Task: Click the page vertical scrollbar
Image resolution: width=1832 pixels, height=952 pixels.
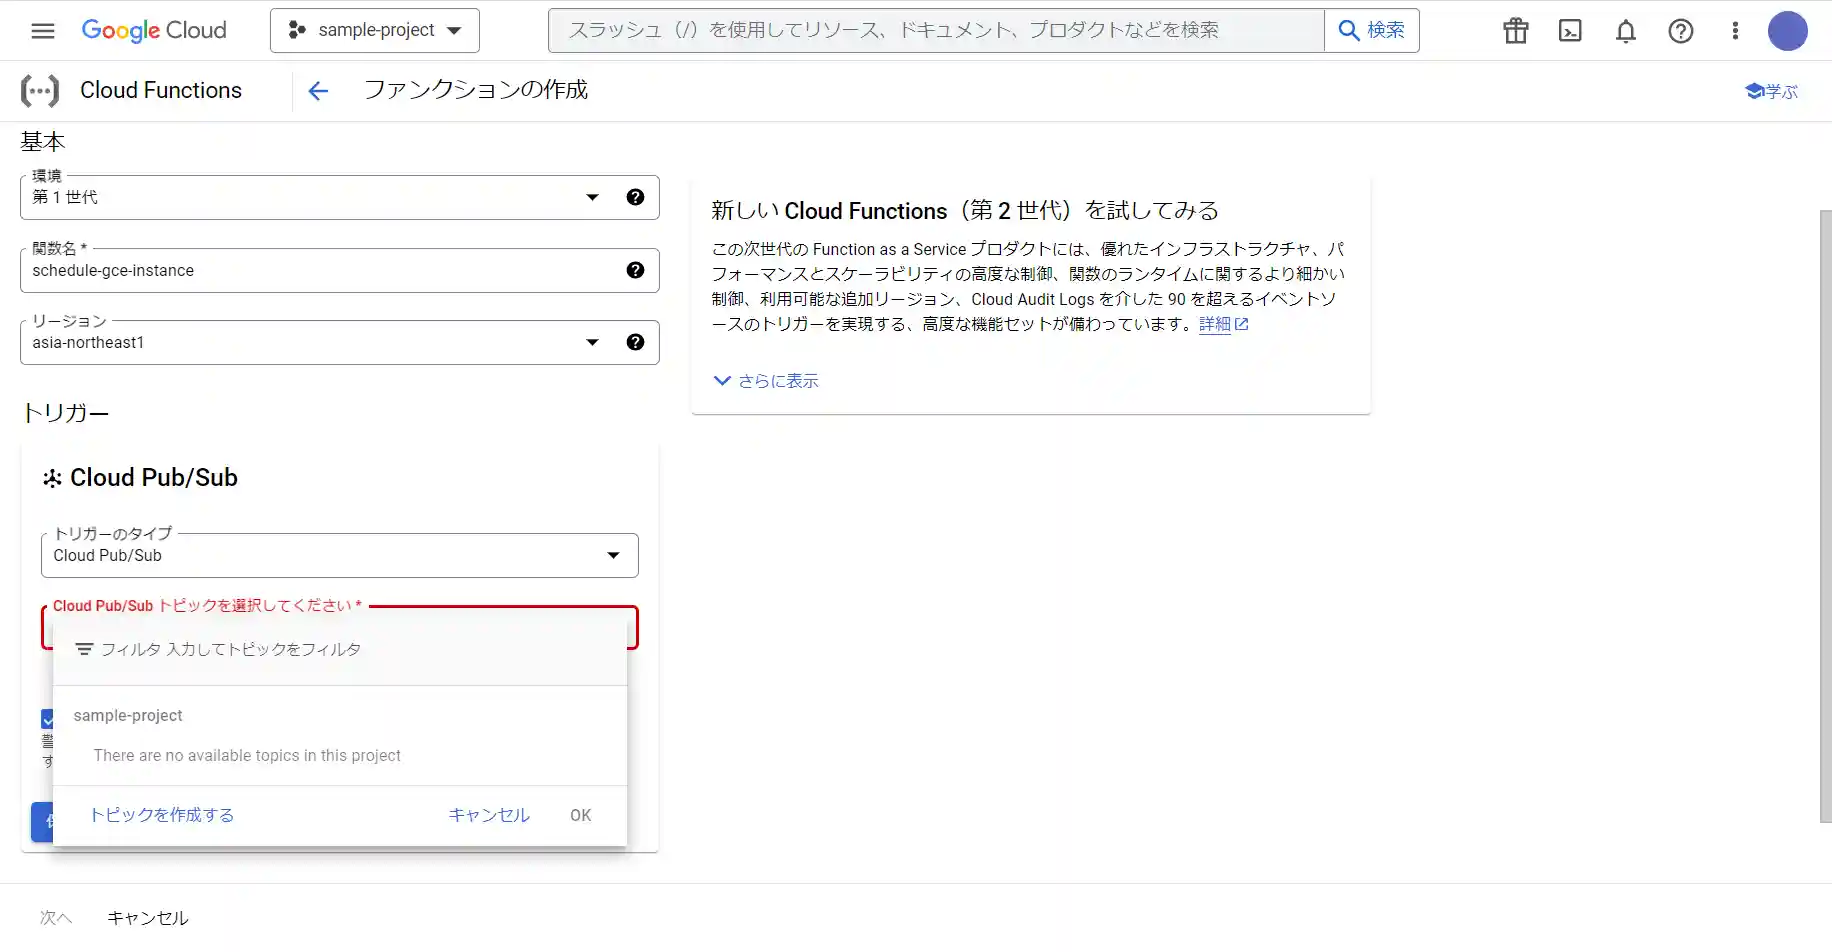Action: pyautogui.click(x=1825, y=516)
